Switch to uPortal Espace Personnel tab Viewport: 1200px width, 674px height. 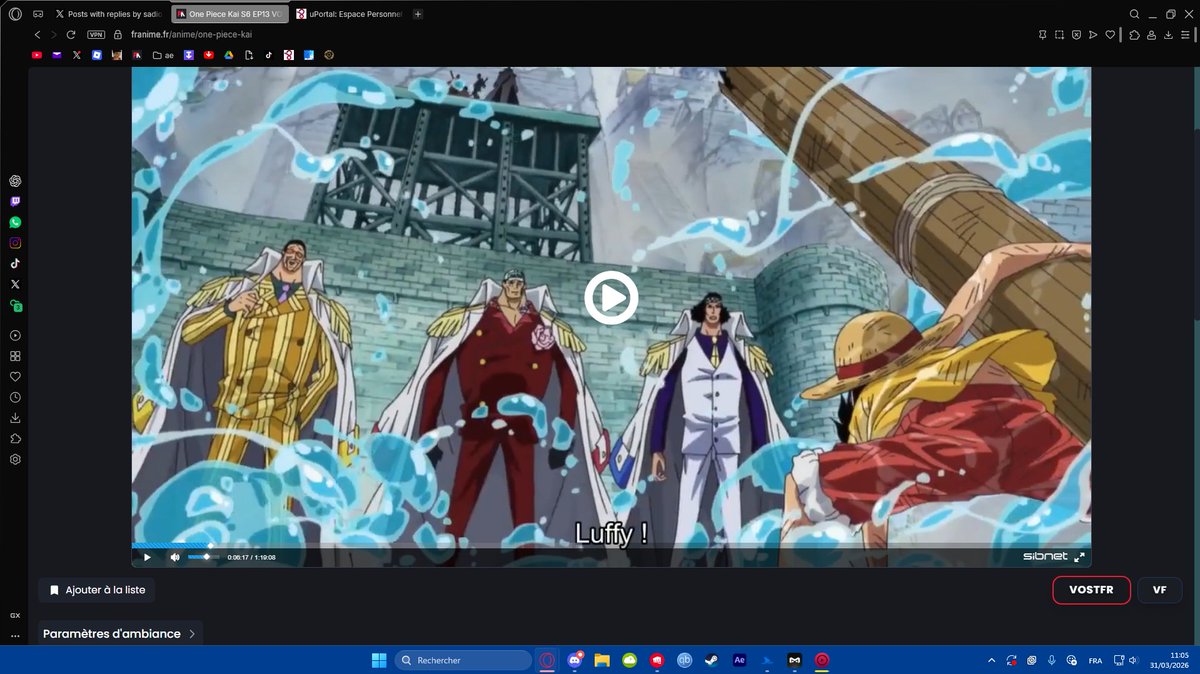coord(348,14)
